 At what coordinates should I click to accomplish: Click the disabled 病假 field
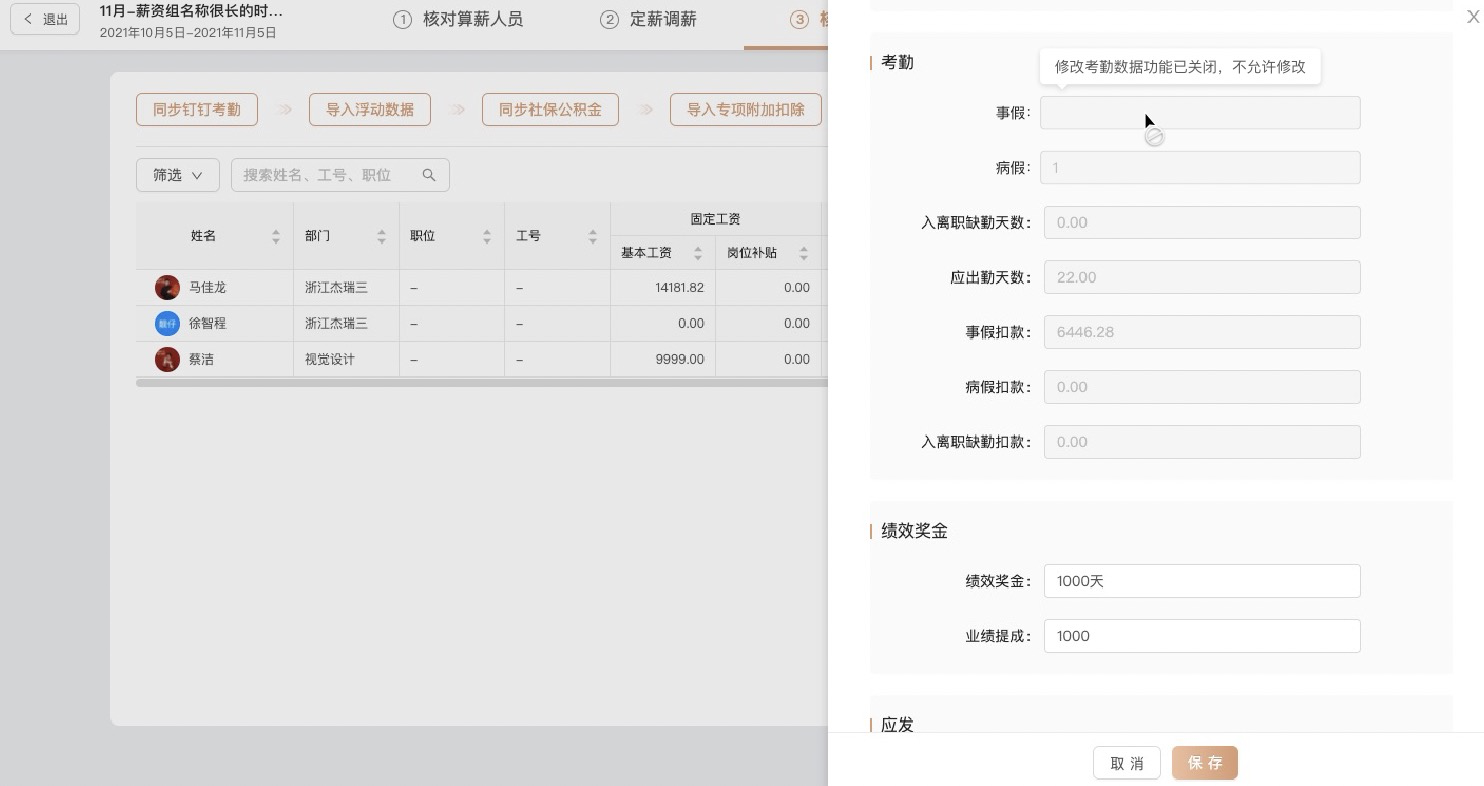tap(1200, 167)
